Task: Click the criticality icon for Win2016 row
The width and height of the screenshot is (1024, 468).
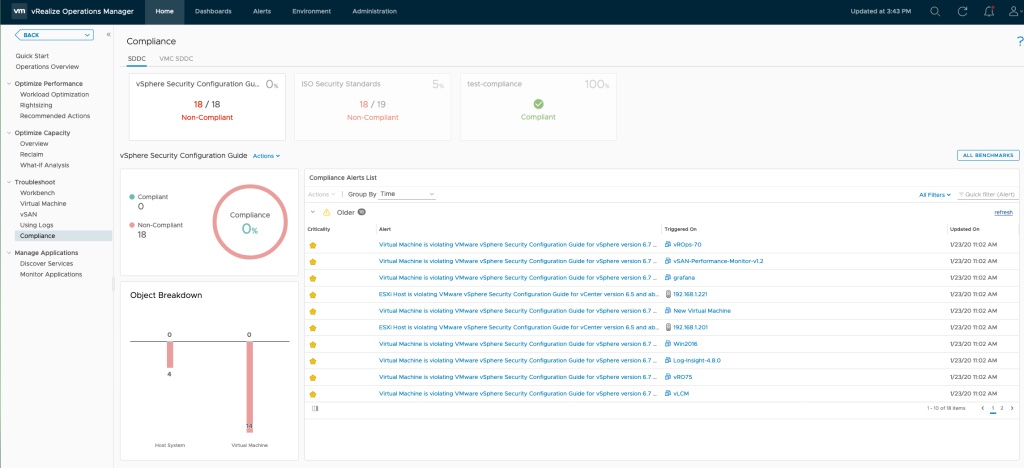Action: pyautogui.click(x=313, y=344)
